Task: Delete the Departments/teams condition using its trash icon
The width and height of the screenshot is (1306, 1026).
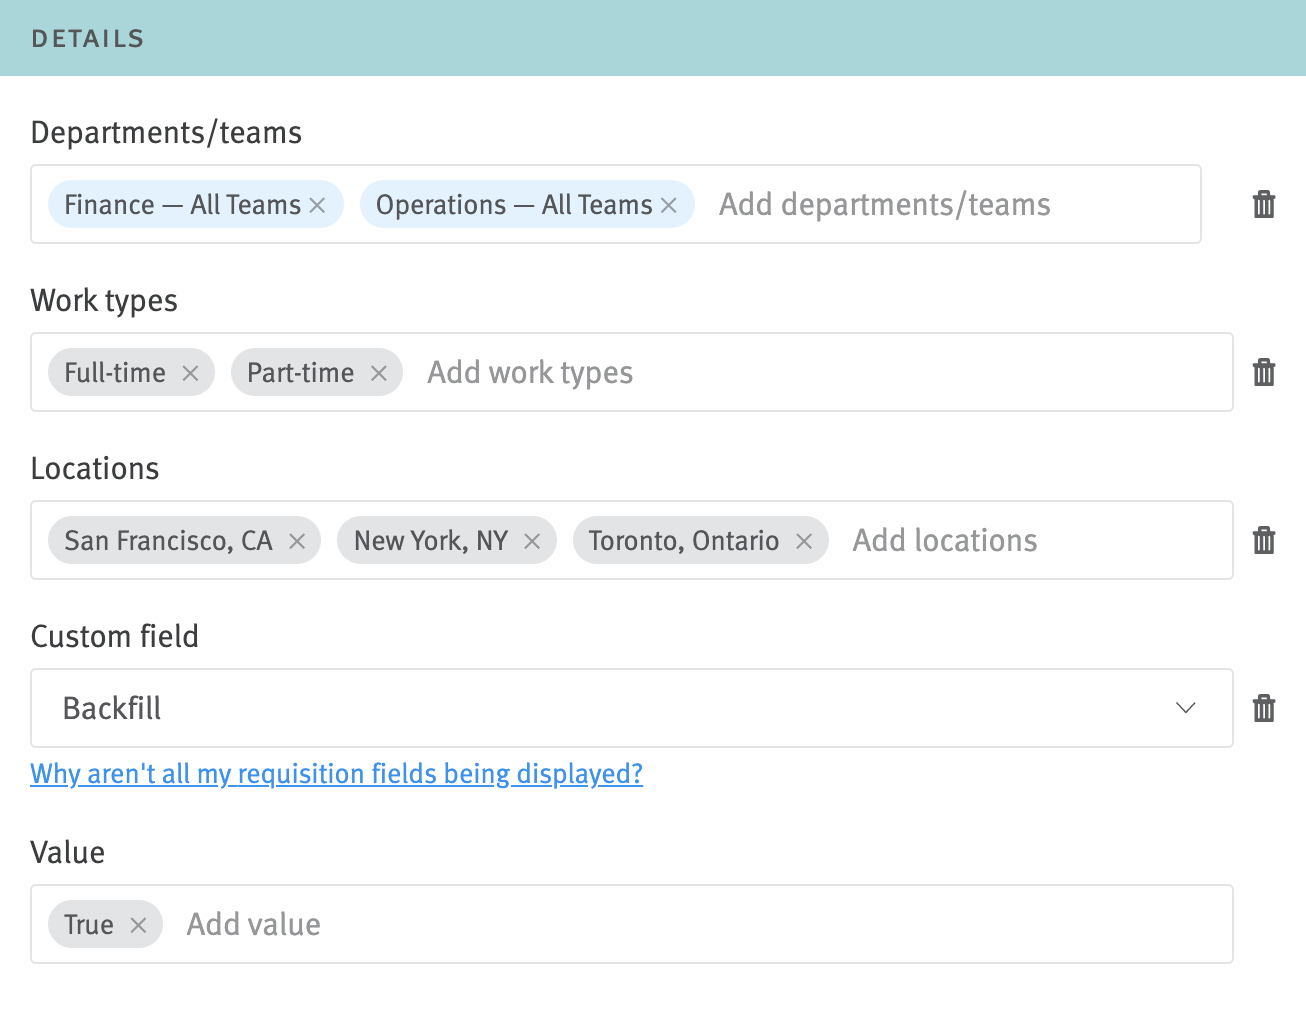Action: click(x=1264, y=204)
